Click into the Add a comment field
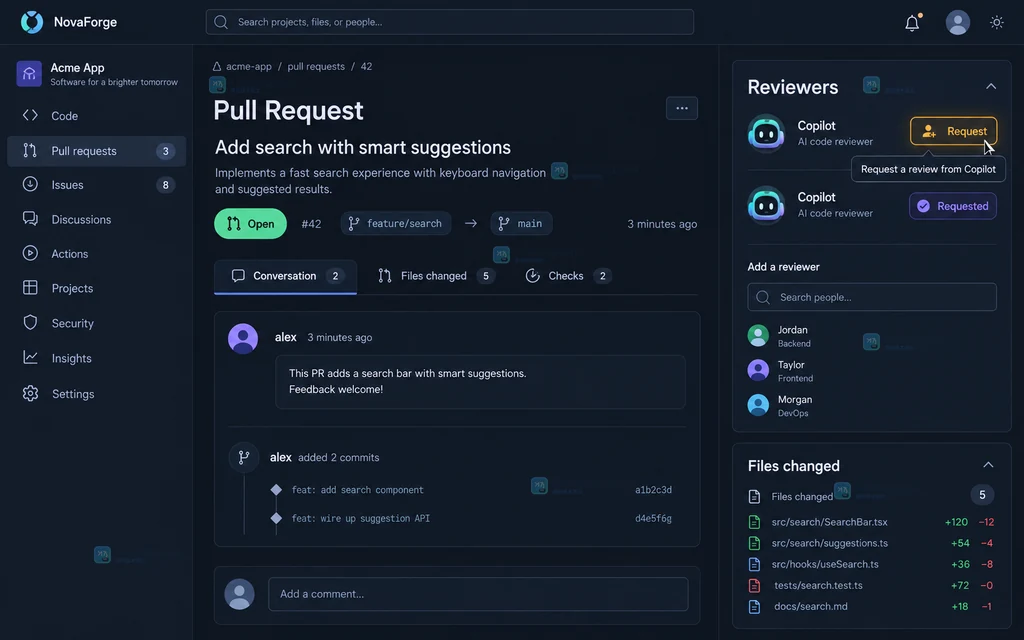The height and width of the screenshot is (640, 1024). click(x=478, y=594)
